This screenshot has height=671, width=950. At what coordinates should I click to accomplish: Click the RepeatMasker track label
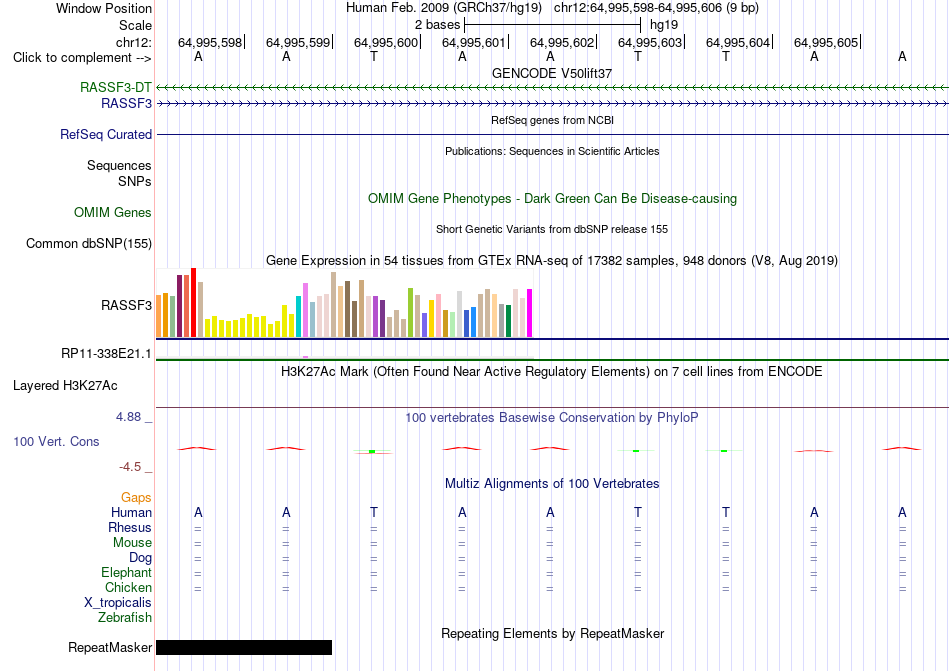click(x=110, y=647)
